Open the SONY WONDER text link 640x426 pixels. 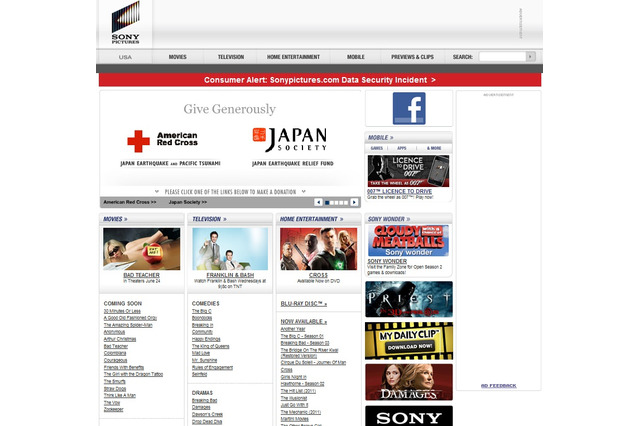387,261
